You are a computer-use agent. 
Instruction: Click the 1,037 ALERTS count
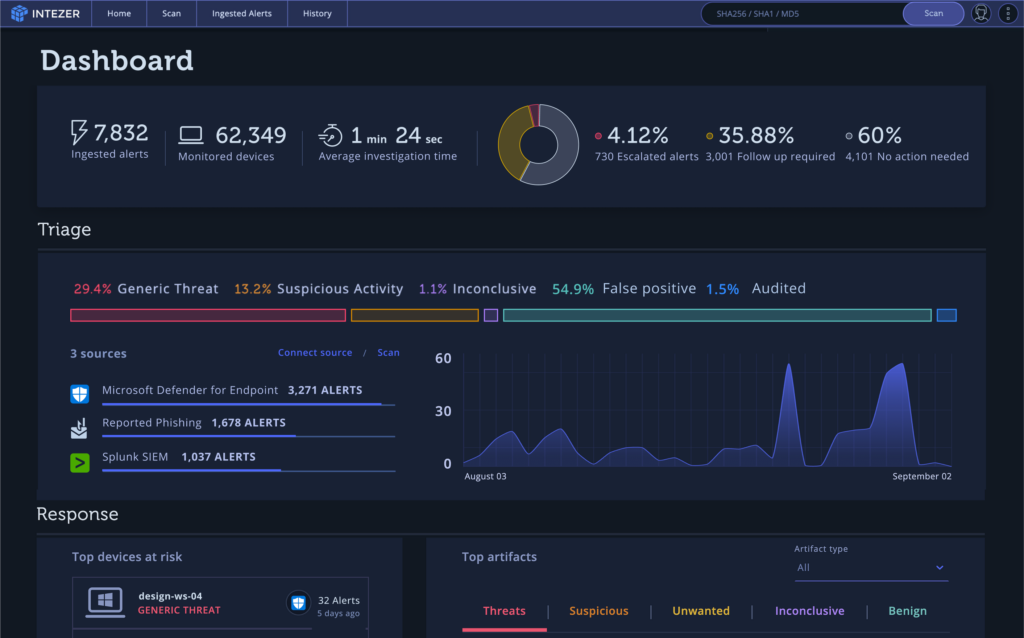(218, 456)
